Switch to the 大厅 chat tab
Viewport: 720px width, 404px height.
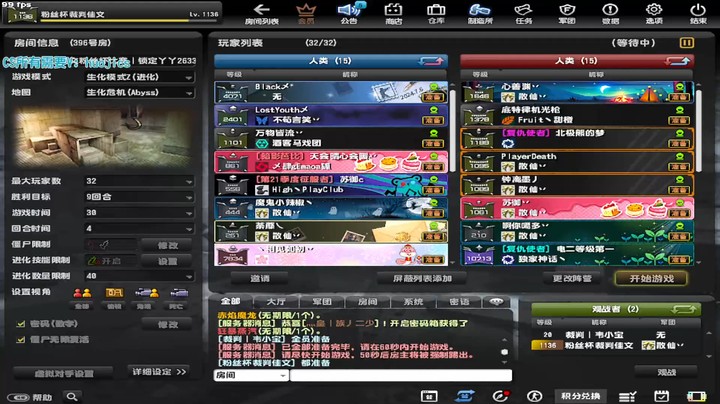tap(276, 302)
